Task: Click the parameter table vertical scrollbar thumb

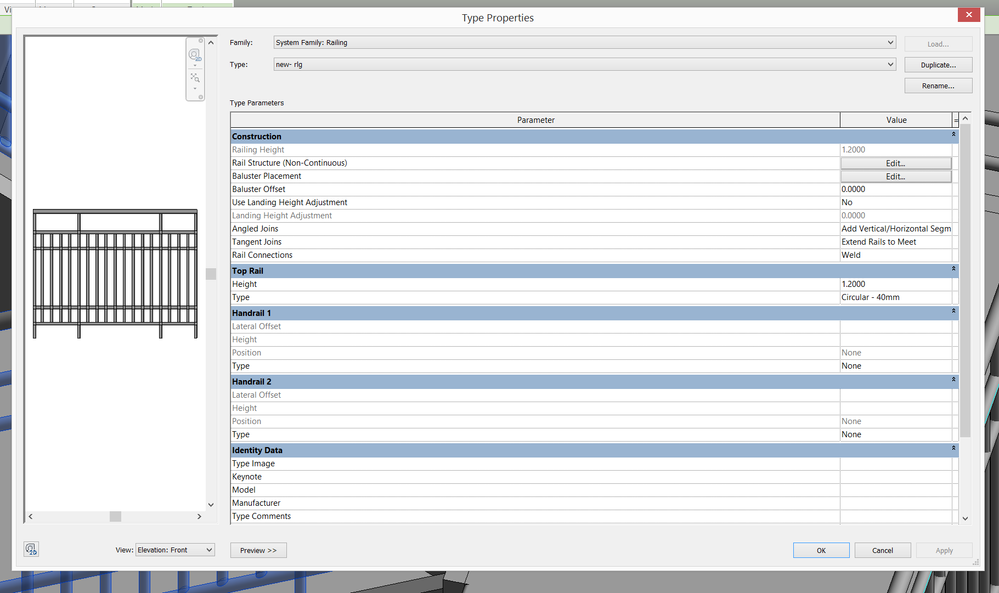Action: coord(965,281)
